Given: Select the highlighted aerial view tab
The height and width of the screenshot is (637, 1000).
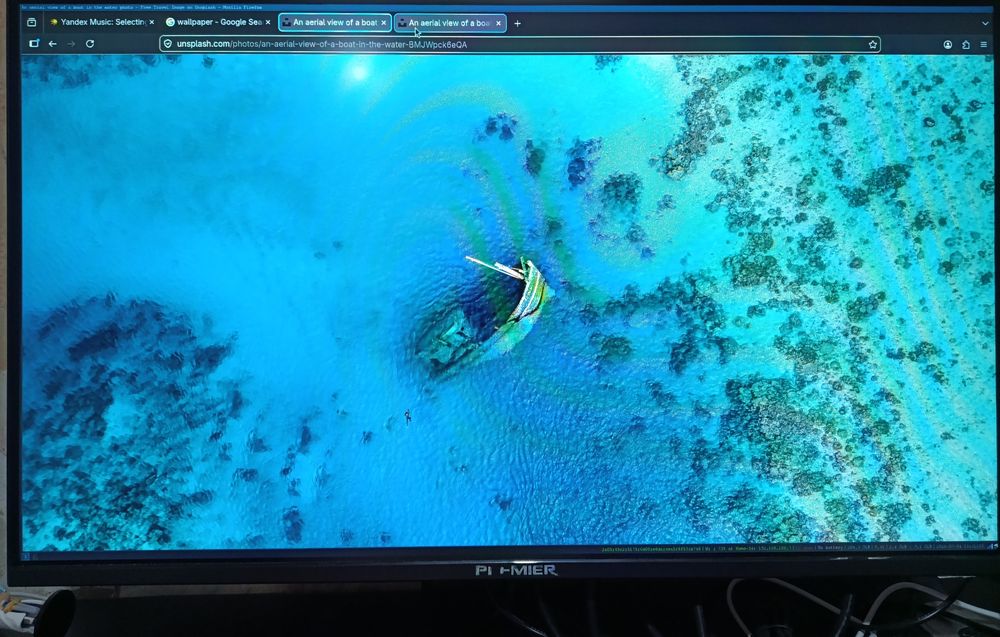Looking at the screenshot, I should point(334,22).
